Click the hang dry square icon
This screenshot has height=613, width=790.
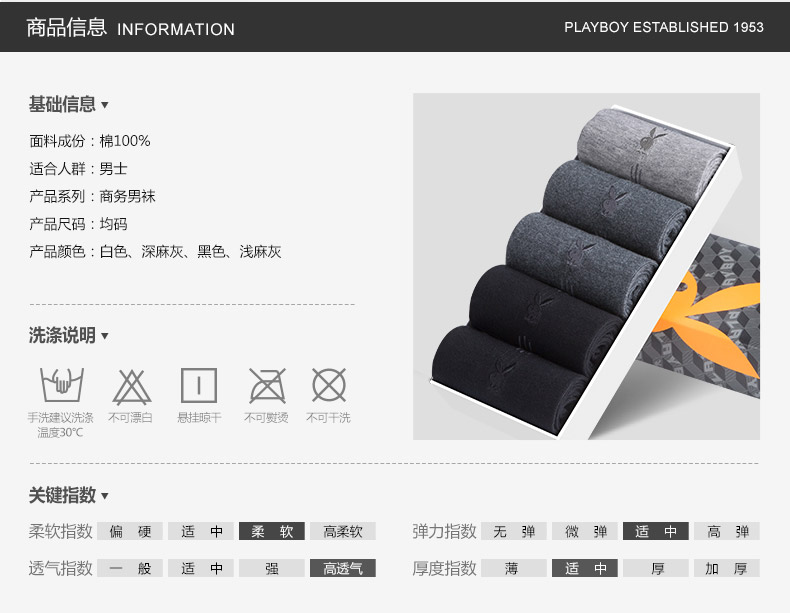tap(199, 385)
